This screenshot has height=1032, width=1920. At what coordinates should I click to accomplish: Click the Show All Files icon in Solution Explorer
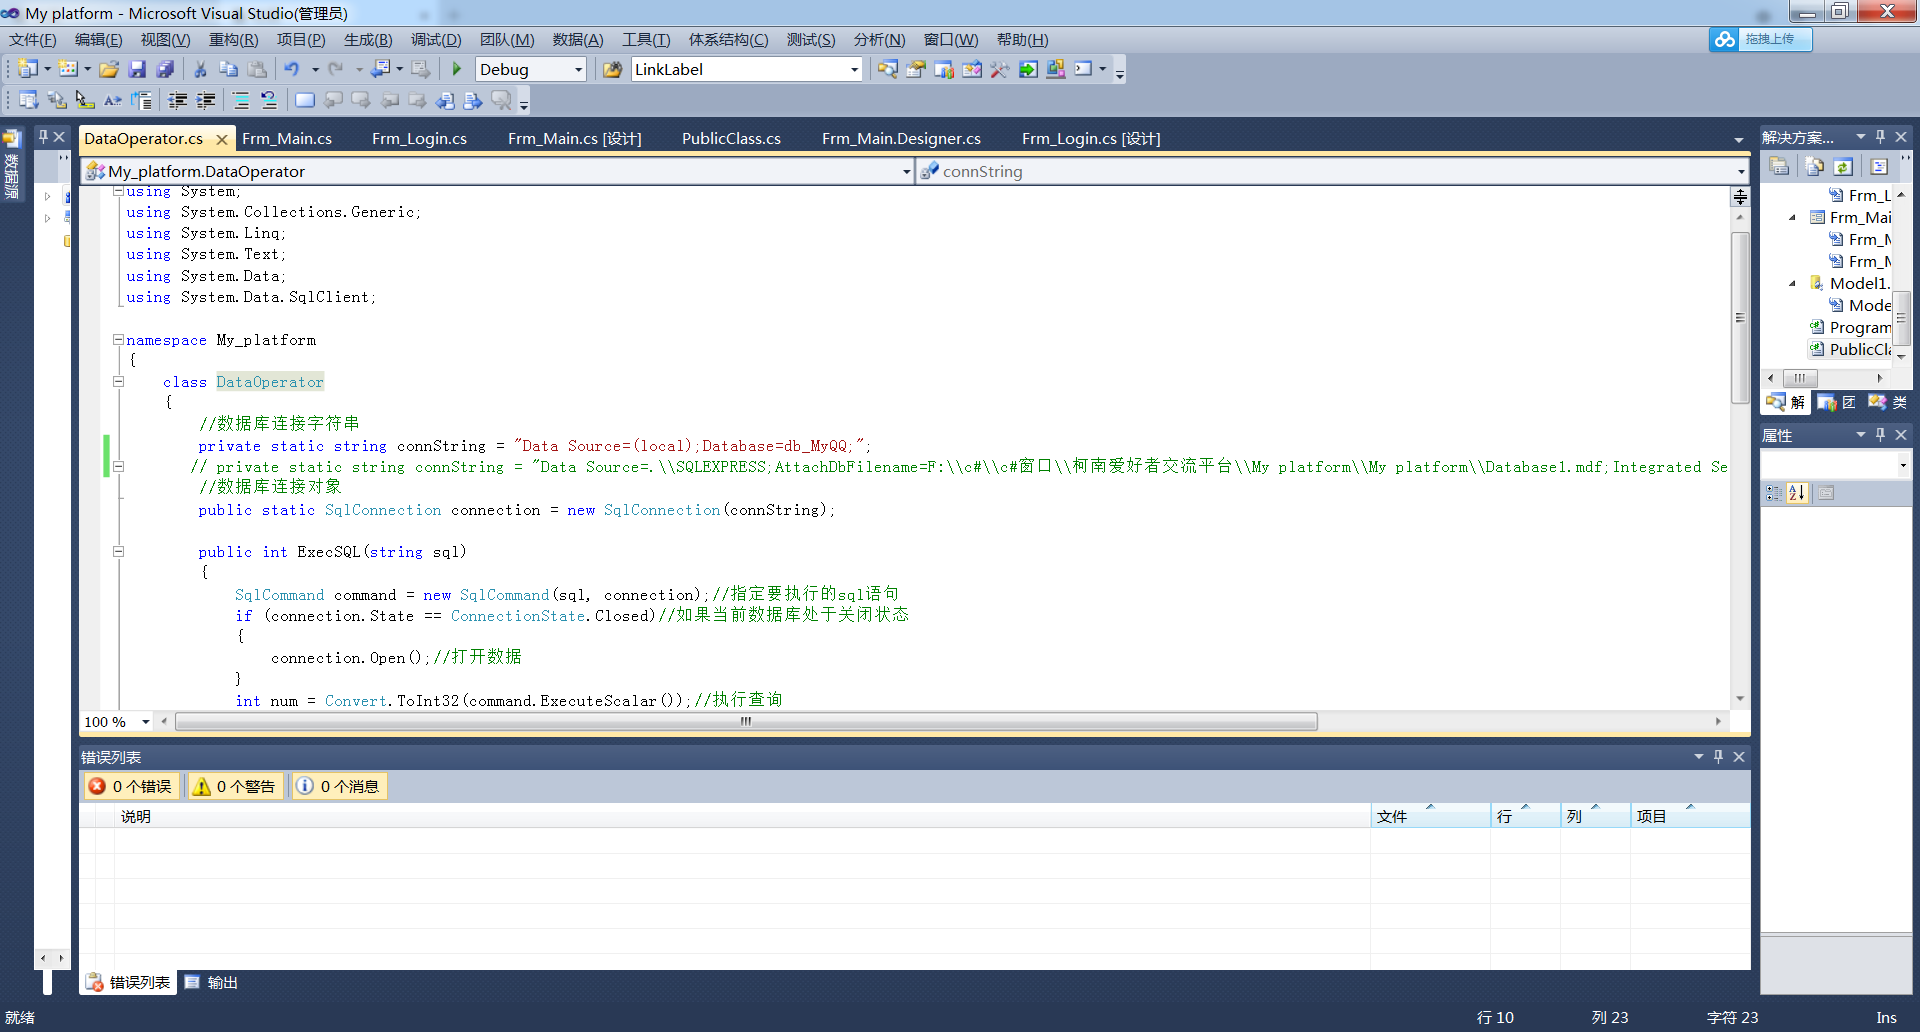pos(1815,167)
